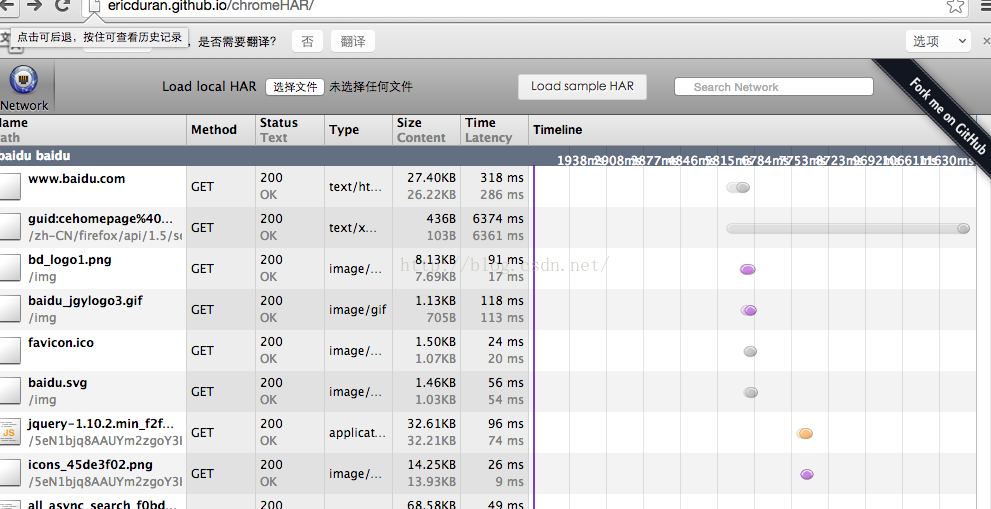This screenshot has width=991, height=509.
Task: Click image/gif type cell
Action: (x=357, y=310)
